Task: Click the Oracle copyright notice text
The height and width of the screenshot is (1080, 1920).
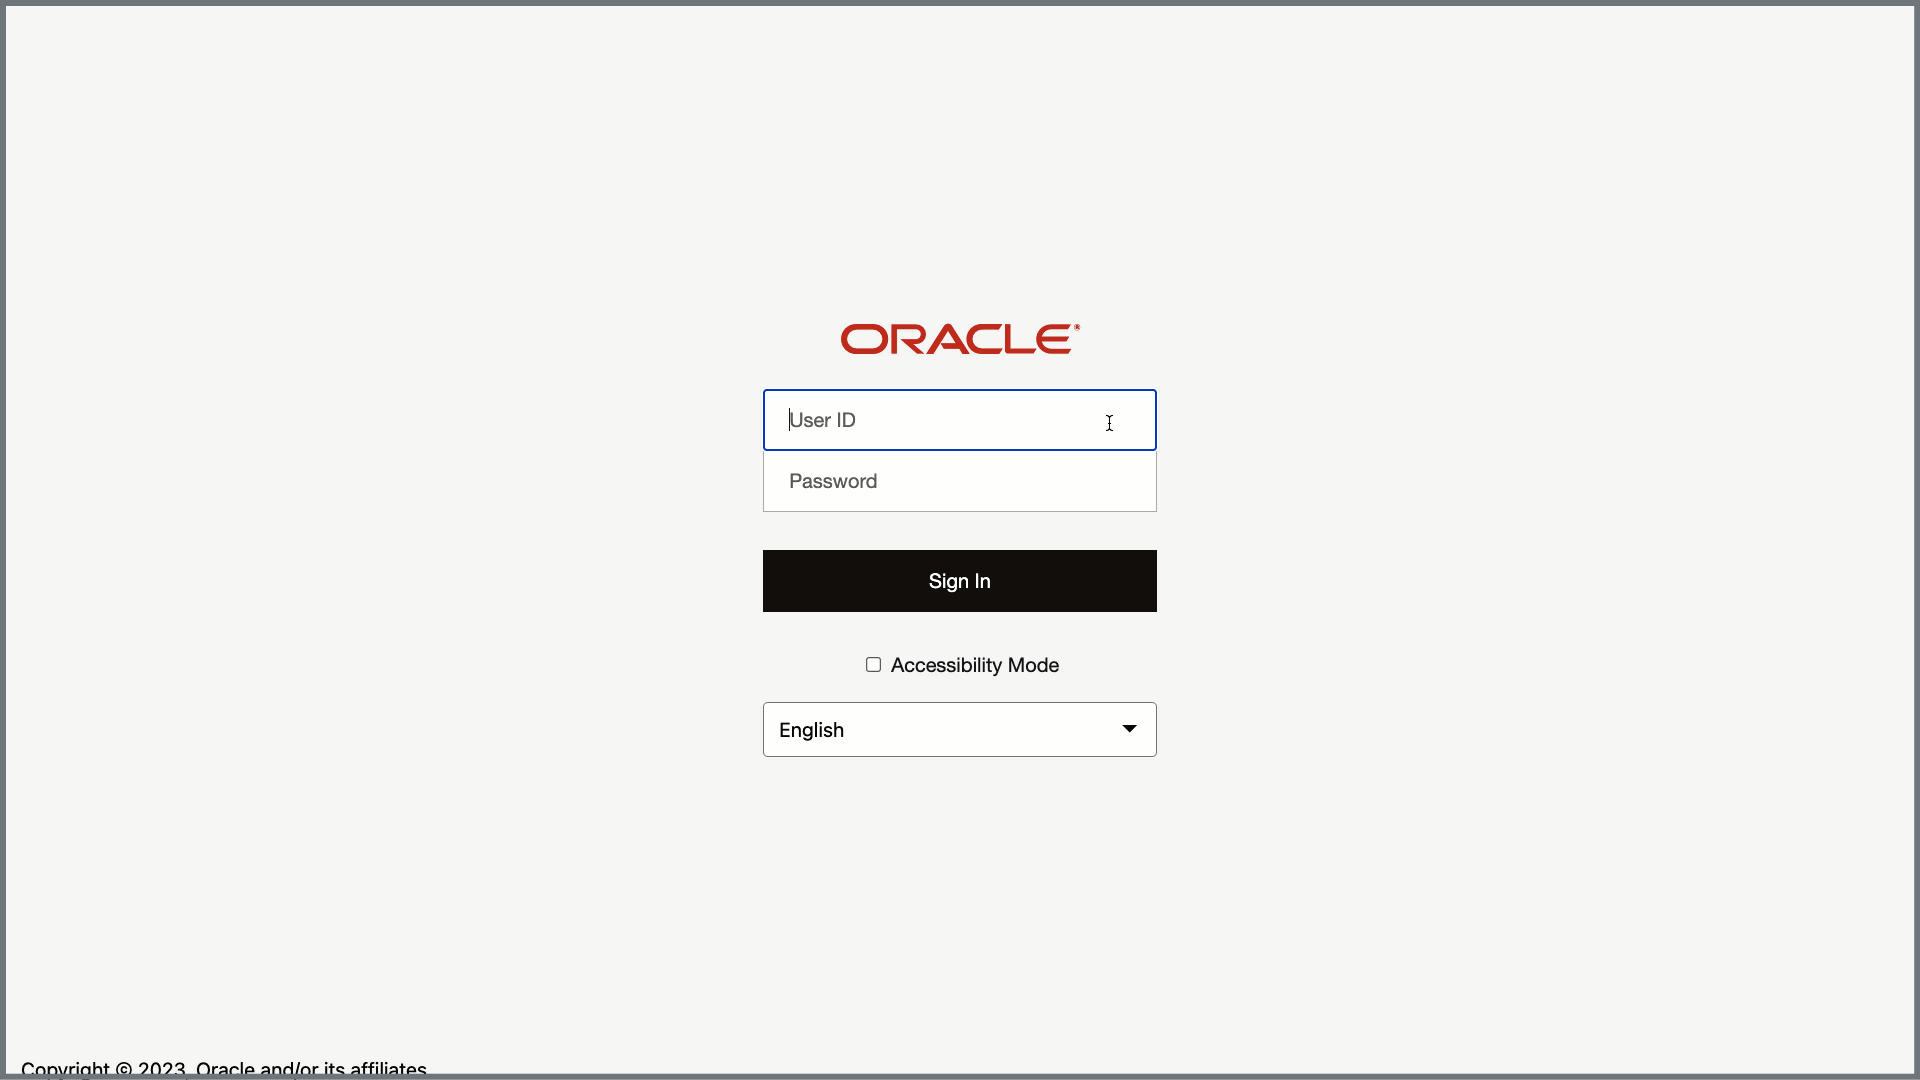Action: (x=224, y=1069)
